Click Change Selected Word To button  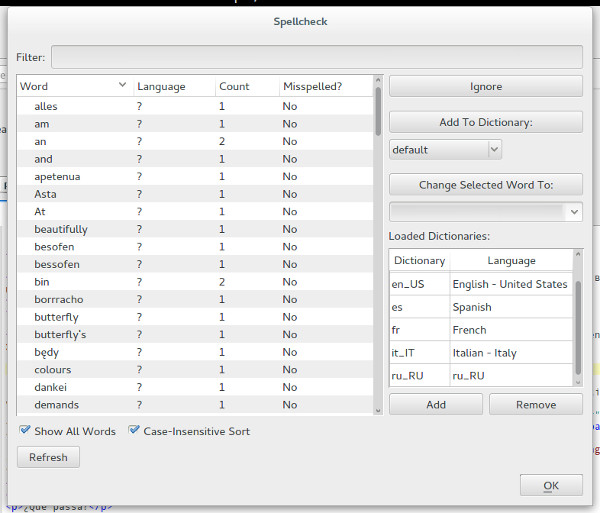point(485,185)
